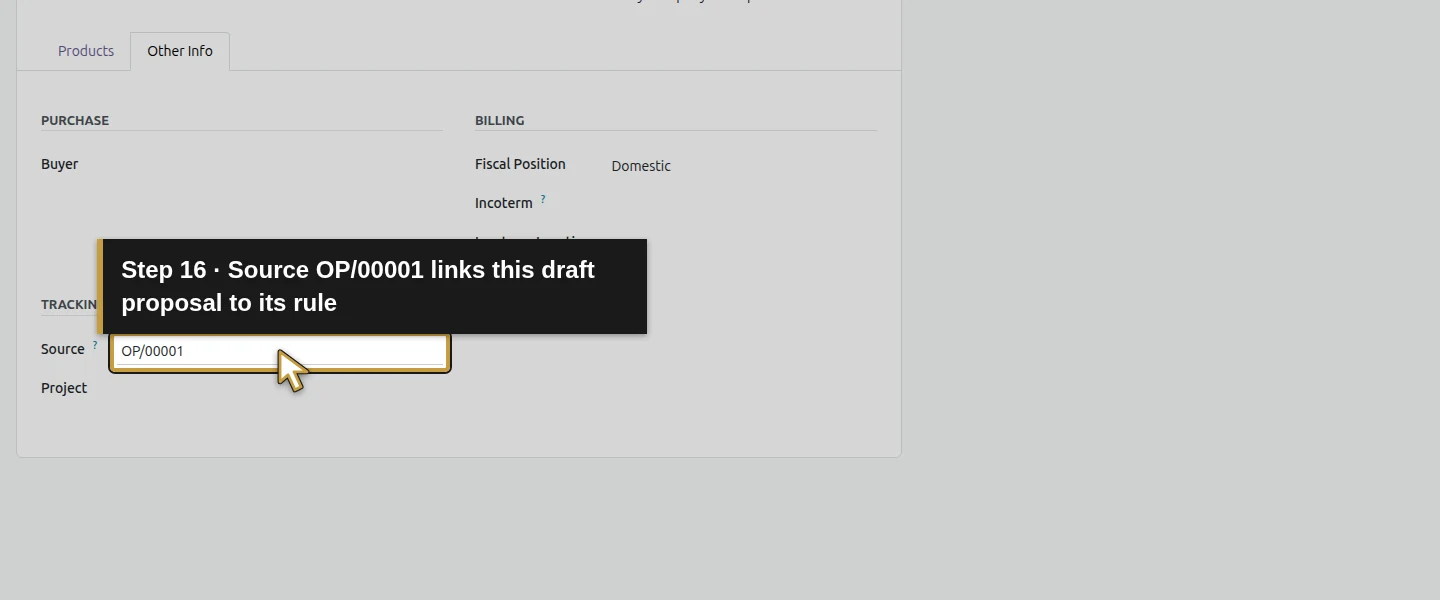
Task: Click the Buyer field label
Action: (59, 164)
